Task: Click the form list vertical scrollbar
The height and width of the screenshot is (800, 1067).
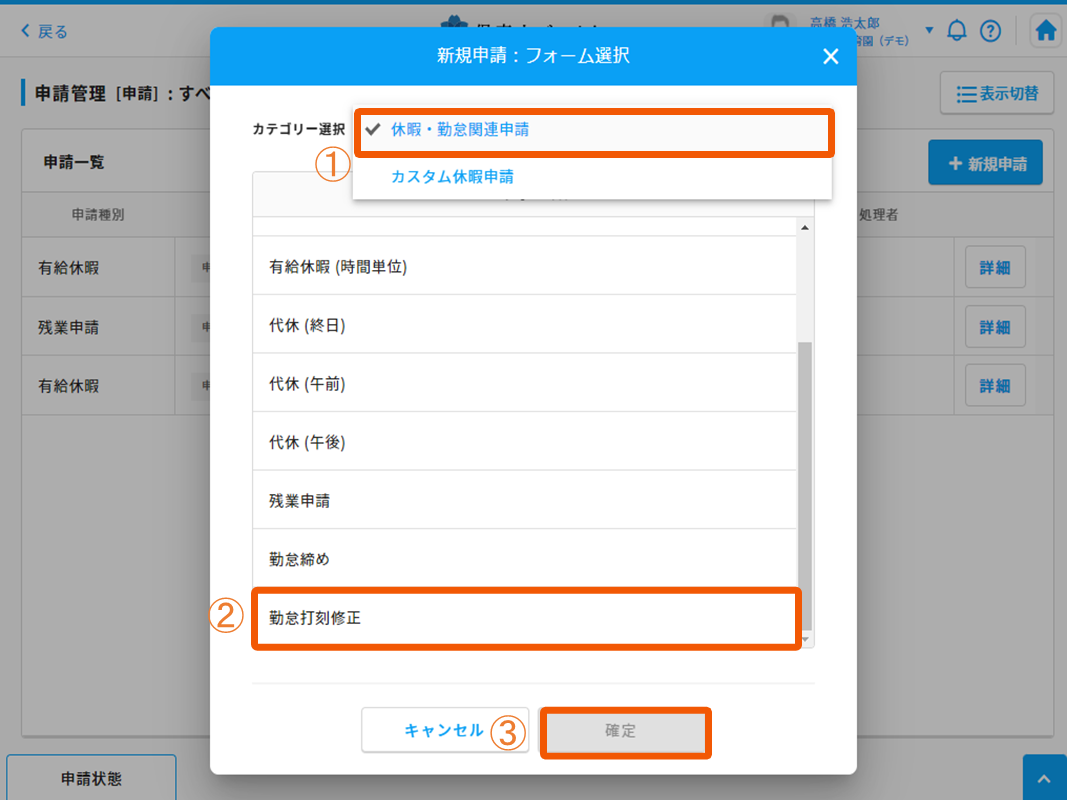Action: [805, 480]
